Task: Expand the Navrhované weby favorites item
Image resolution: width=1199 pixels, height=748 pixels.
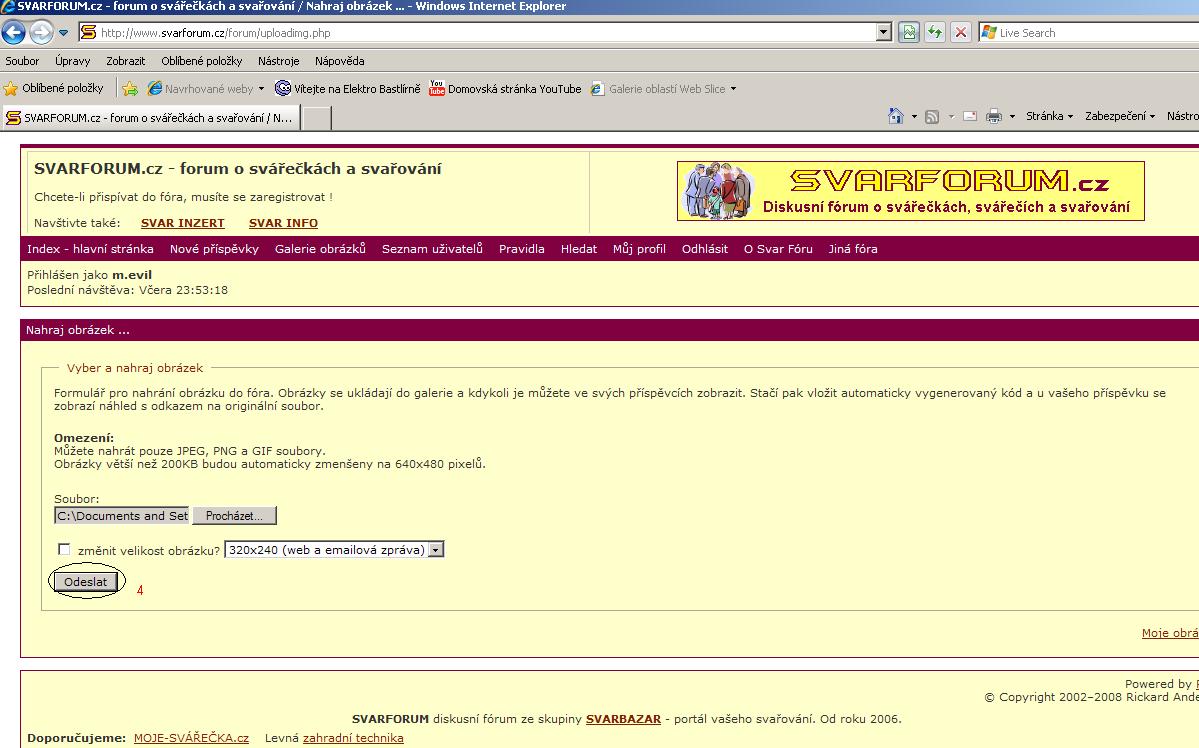Action: click(206, 89)
